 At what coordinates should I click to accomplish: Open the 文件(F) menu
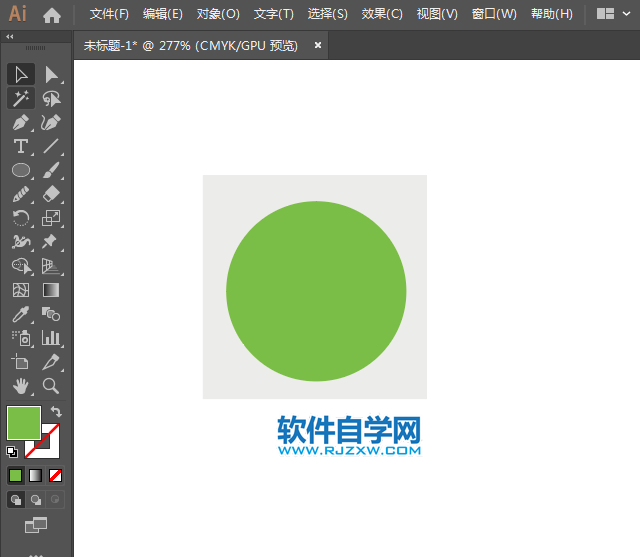point(109,14)
